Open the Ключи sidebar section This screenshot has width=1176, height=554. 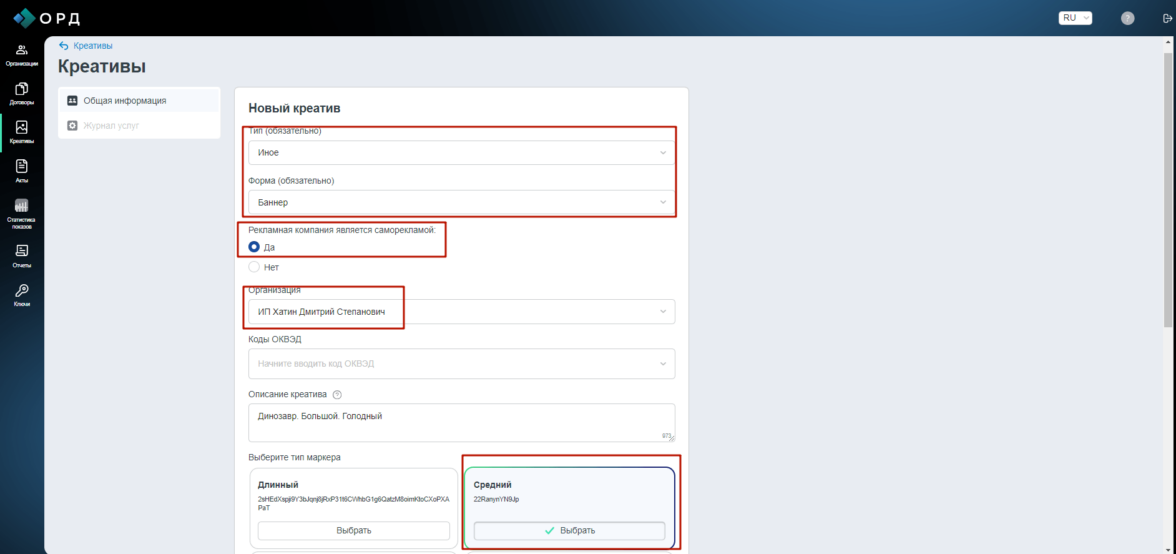tap(22, 295)
